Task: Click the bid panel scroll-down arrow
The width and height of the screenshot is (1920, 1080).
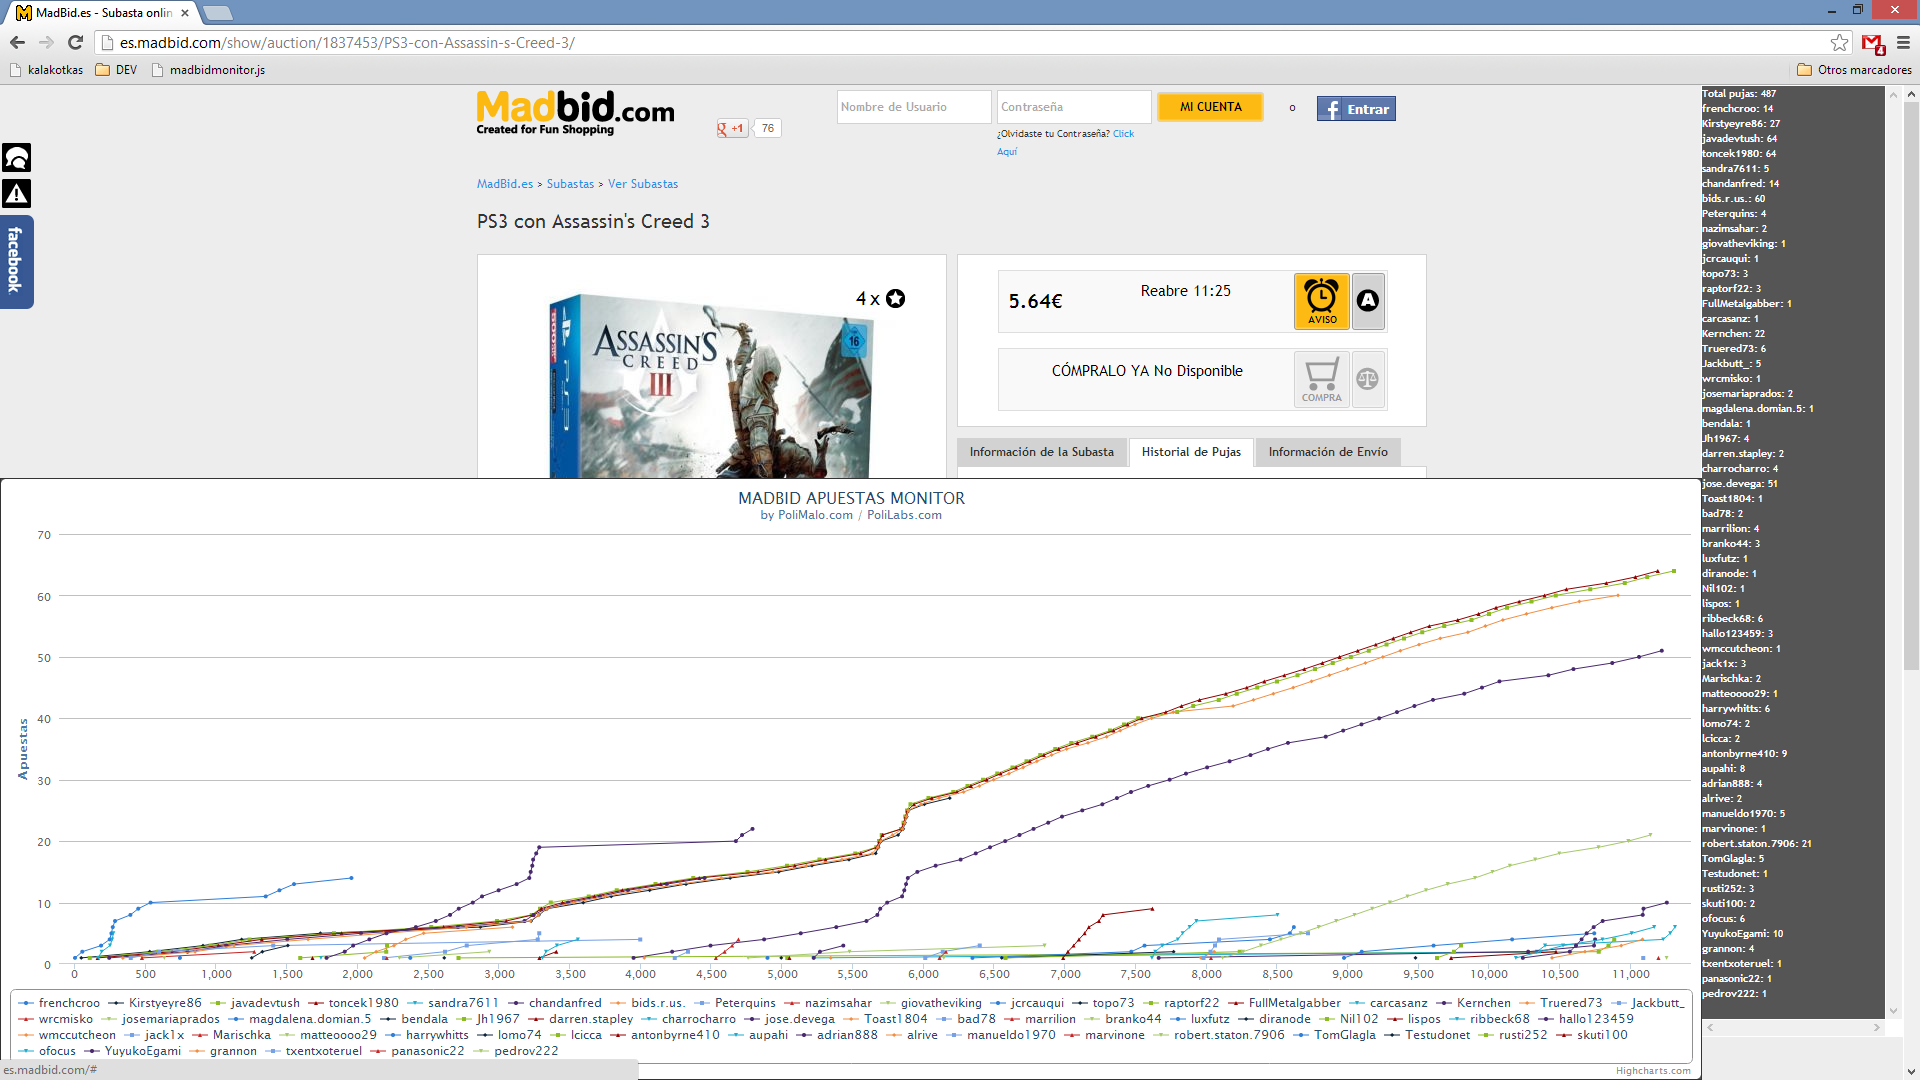Action: (1892, 1011)
